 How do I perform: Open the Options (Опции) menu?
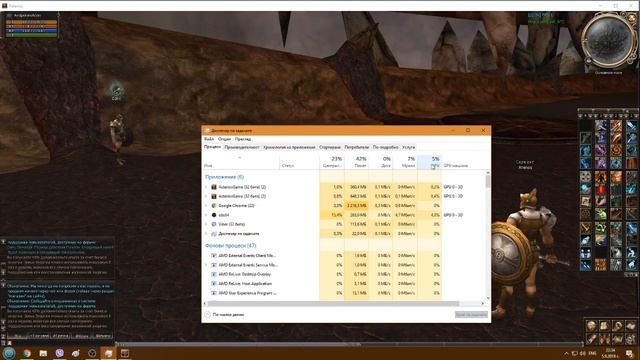pyautogui.click(x=224, y=139)
